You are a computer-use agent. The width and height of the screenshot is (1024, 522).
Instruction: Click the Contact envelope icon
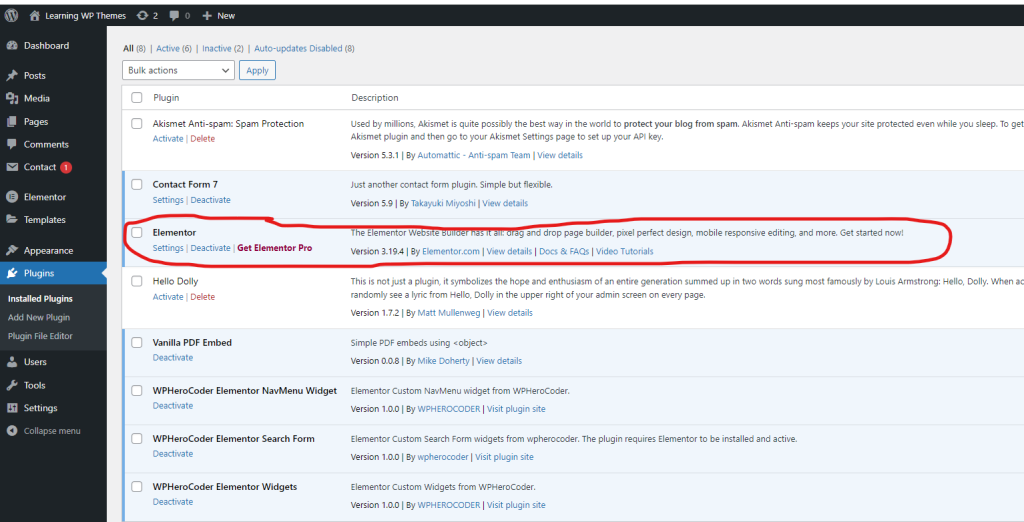pyautogui.click(x=12, y=167)
